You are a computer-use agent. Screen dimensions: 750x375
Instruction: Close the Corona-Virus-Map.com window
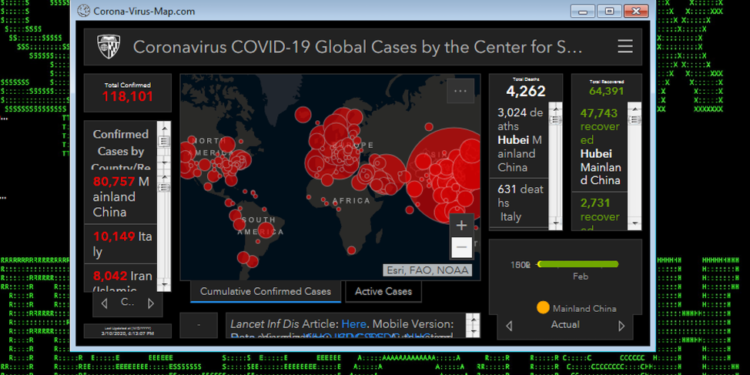[636, 11]
